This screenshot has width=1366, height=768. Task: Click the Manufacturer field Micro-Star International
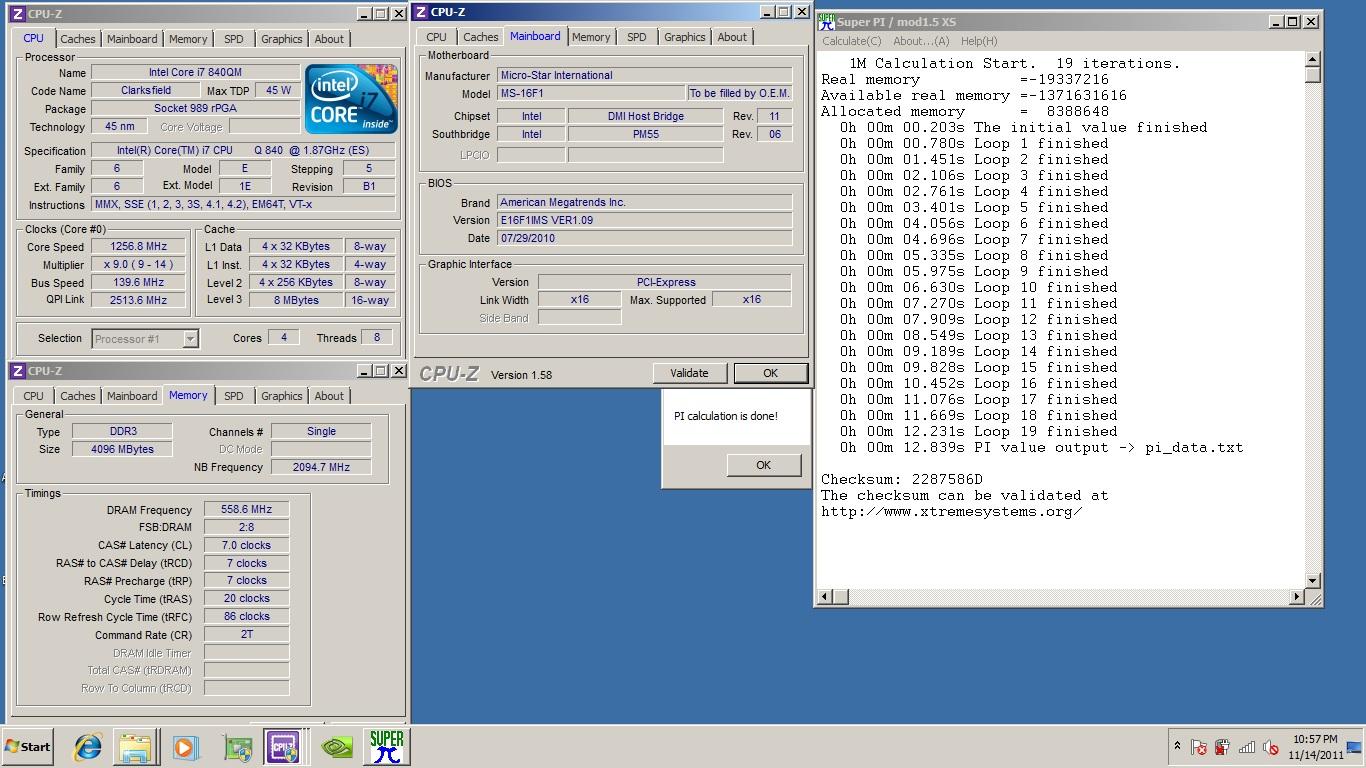pyautogui.click(x=644, y=75)
